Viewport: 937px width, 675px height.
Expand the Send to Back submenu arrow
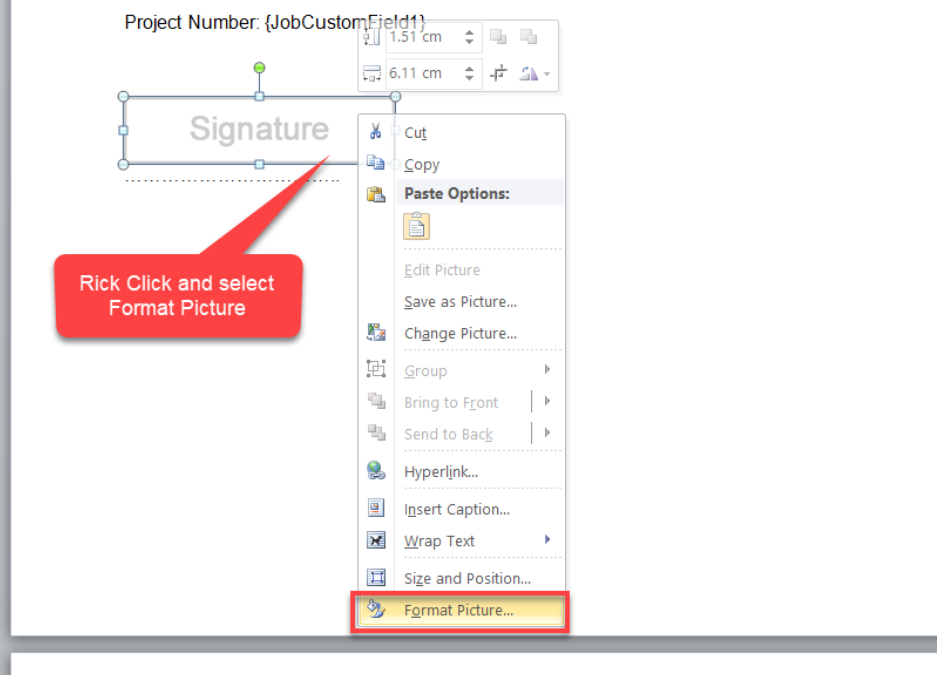click(x=547, y=433)
